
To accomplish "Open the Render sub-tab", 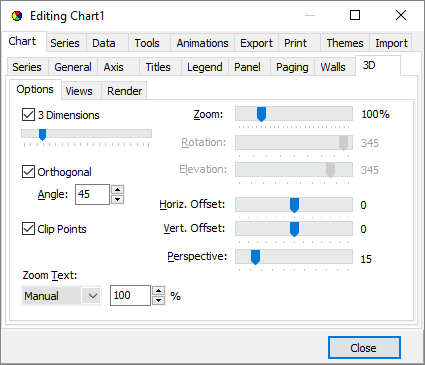I will pos(124,91).
